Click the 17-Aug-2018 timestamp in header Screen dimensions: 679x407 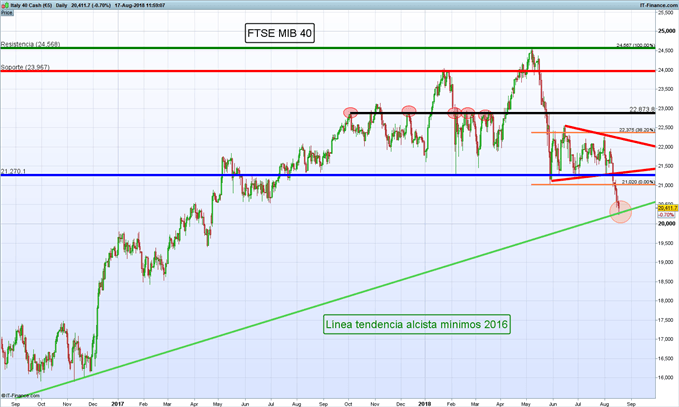140,6
